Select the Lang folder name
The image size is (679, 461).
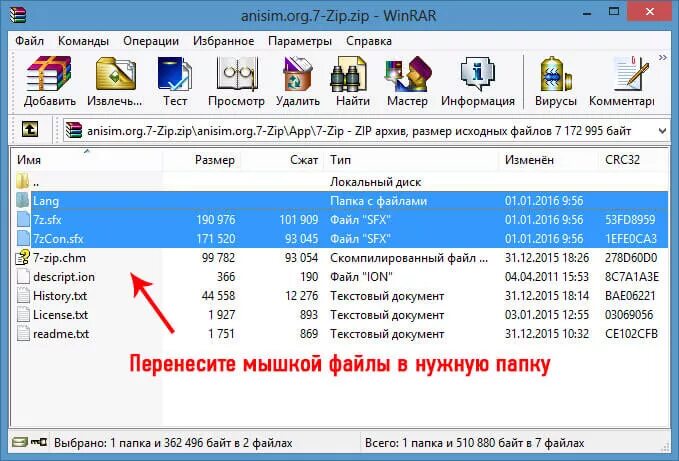pos(46,201)
